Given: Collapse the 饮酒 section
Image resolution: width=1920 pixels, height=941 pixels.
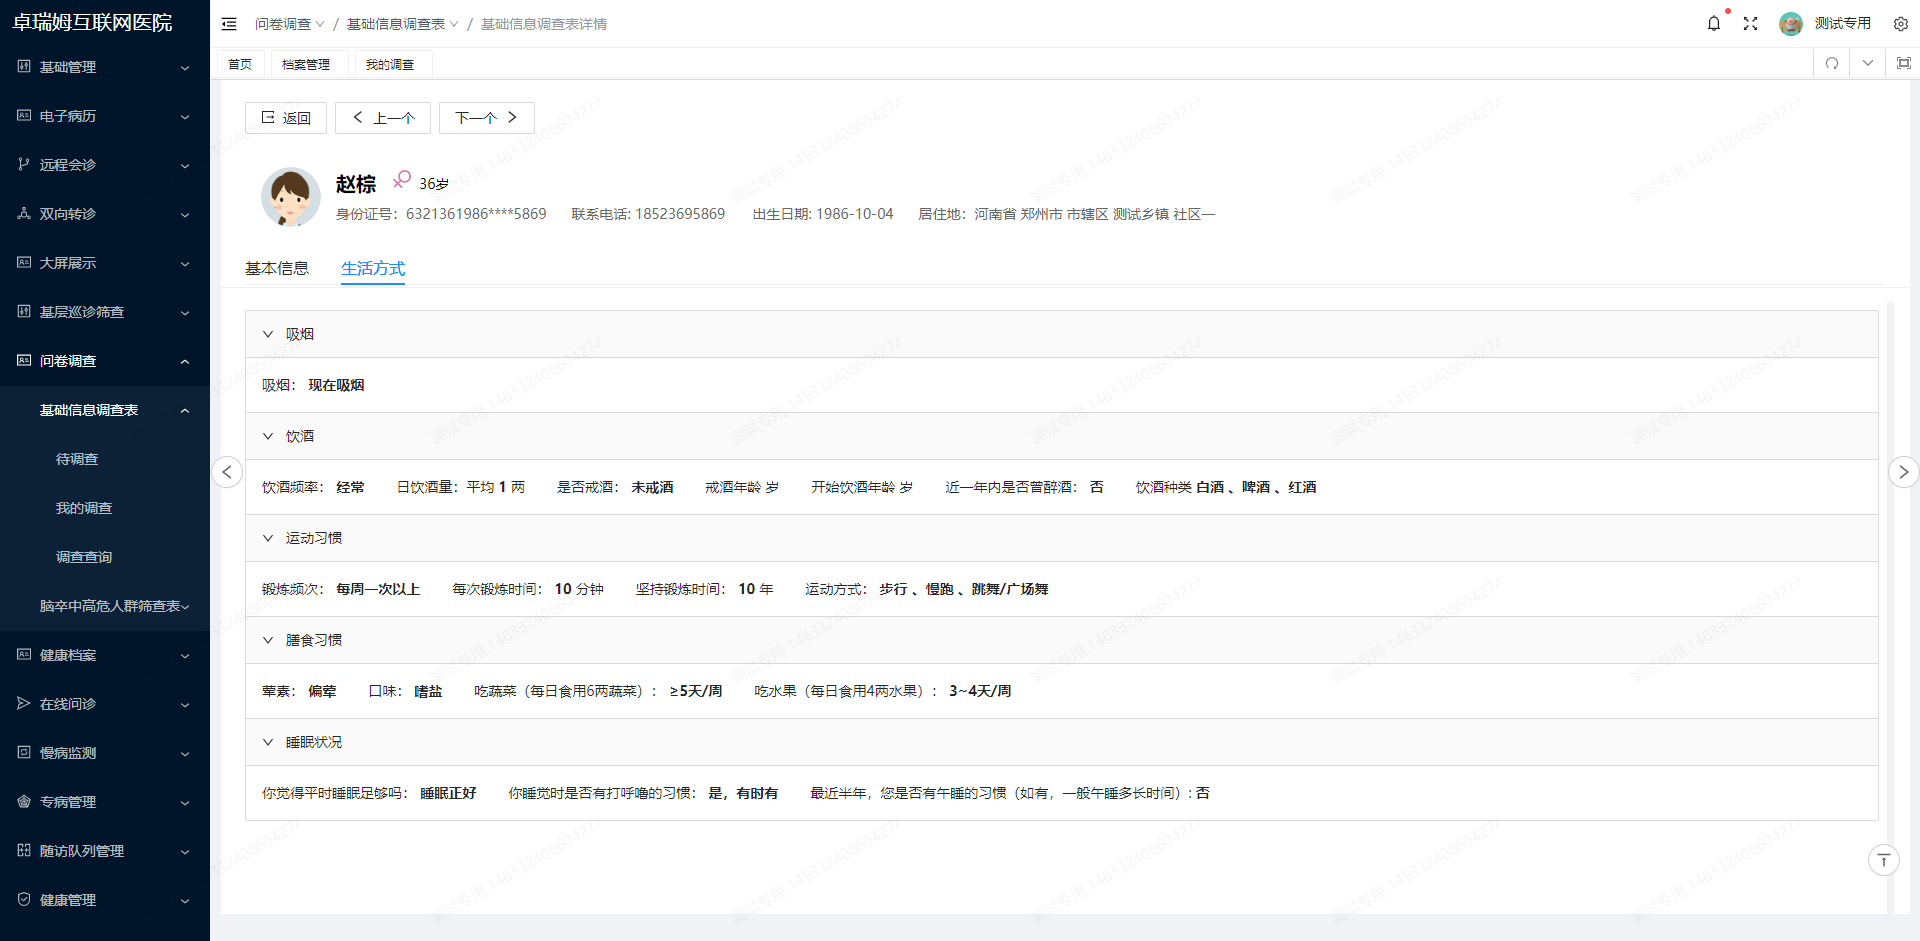Looking at the screenshot, I should [268, 436].
